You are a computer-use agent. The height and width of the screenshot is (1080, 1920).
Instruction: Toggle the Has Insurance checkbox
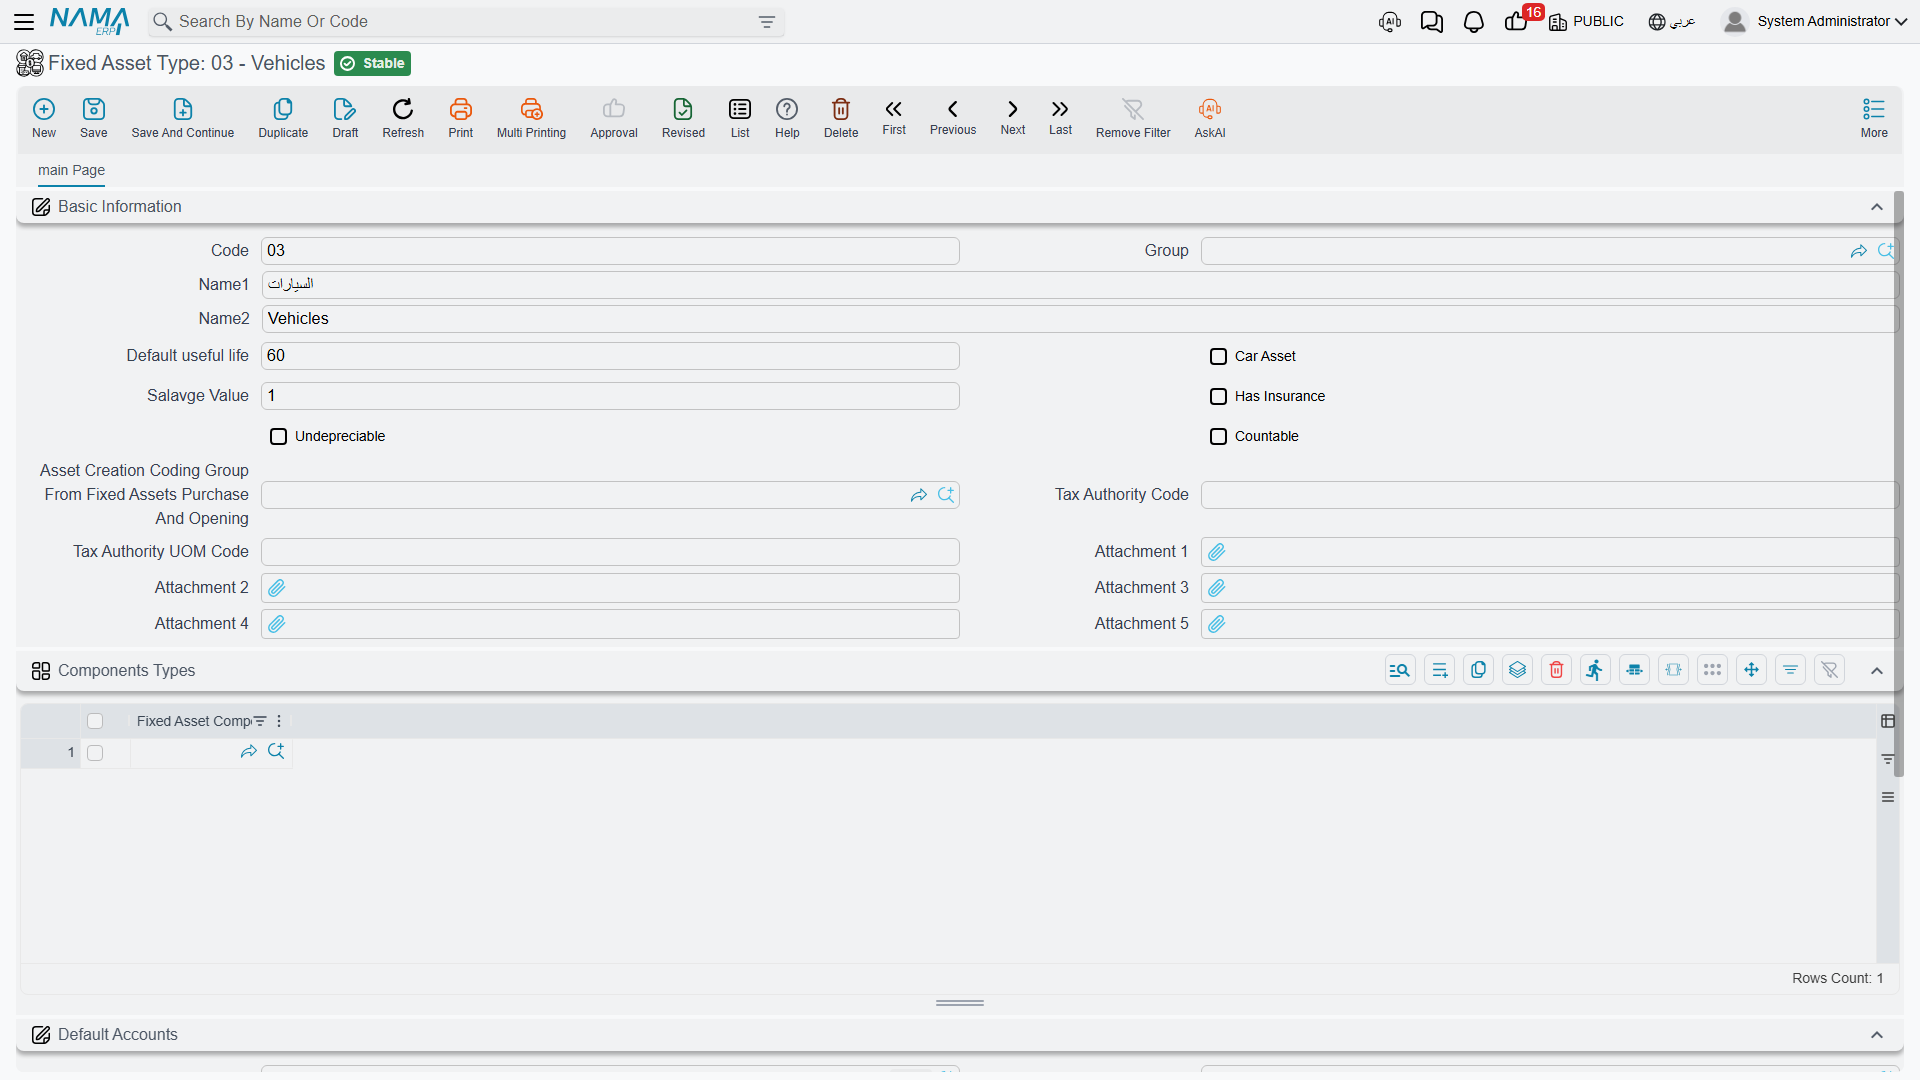click(1218, 396)
